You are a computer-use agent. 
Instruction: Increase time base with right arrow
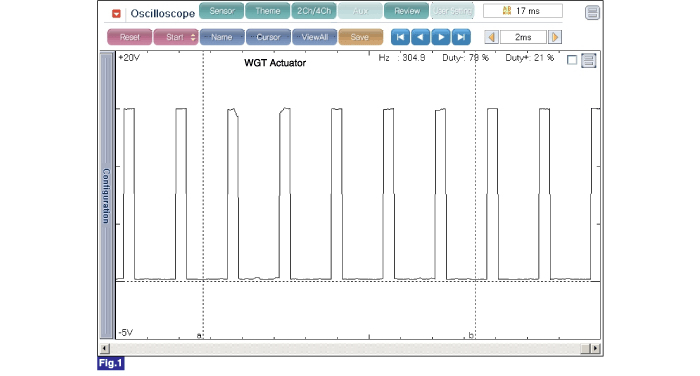point(555,37)
